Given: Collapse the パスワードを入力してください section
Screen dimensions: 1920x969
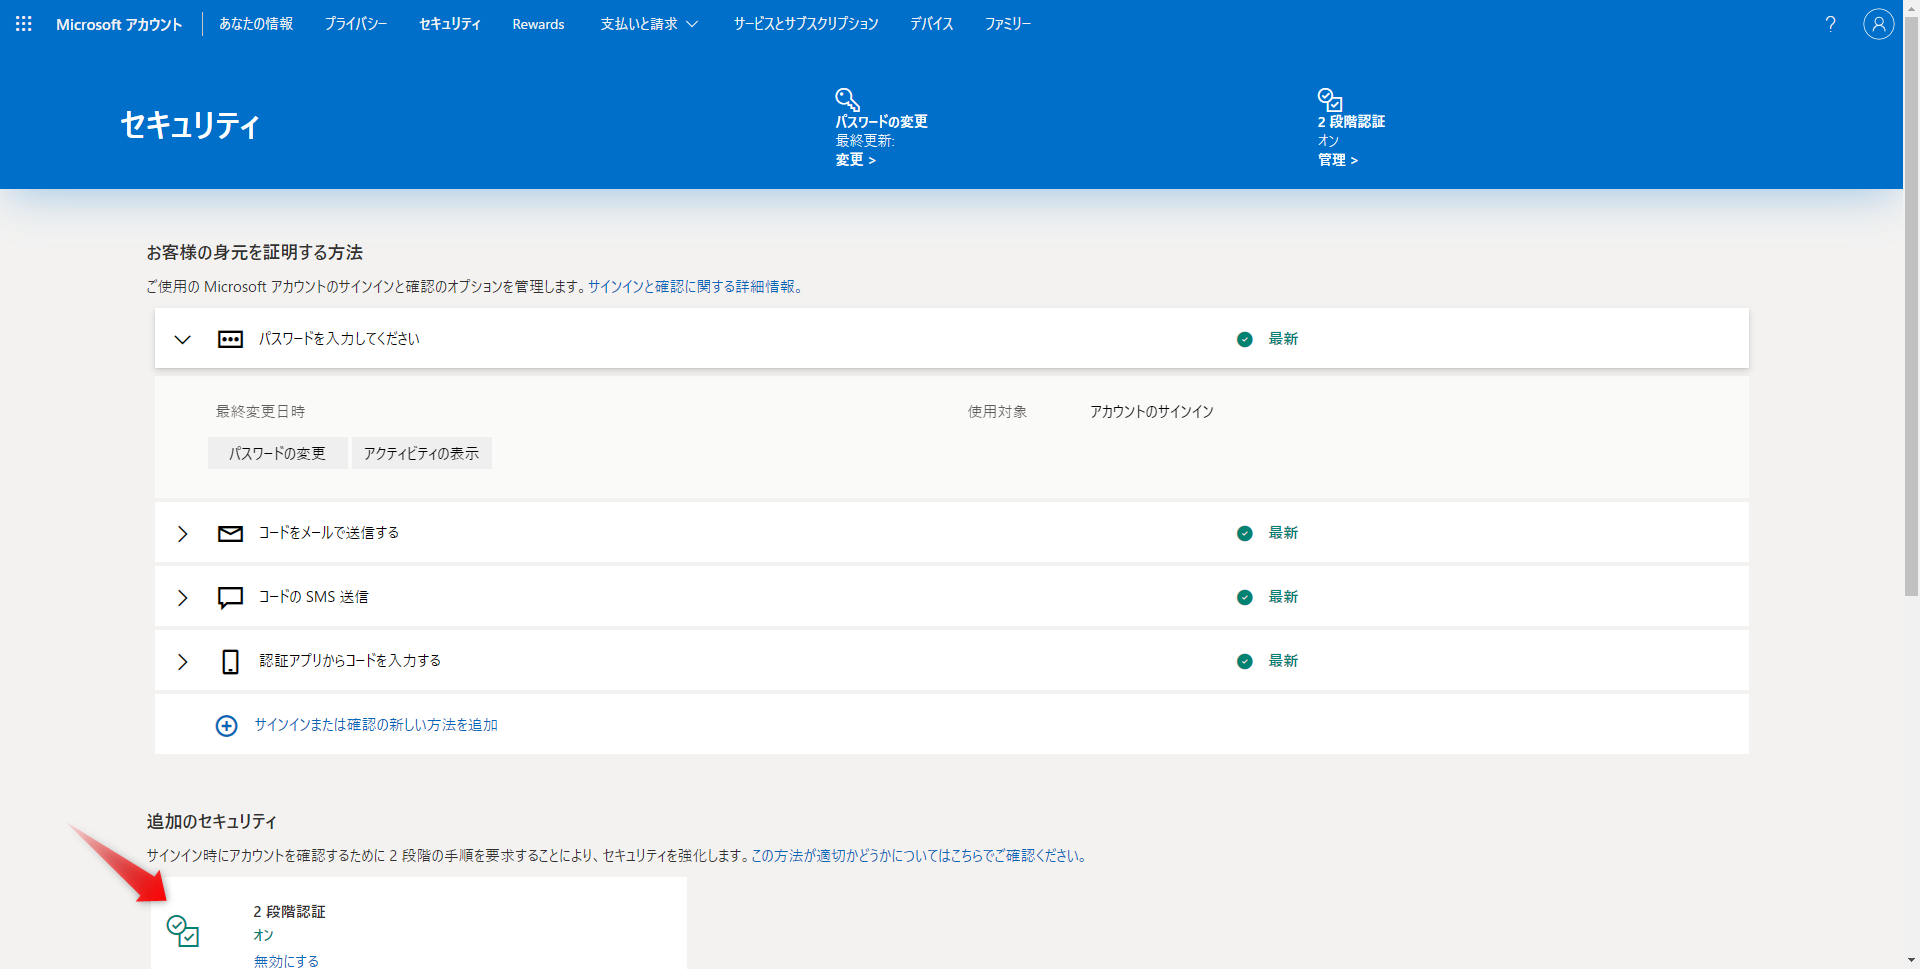Looking at the screenshot, I should [182, 340].
